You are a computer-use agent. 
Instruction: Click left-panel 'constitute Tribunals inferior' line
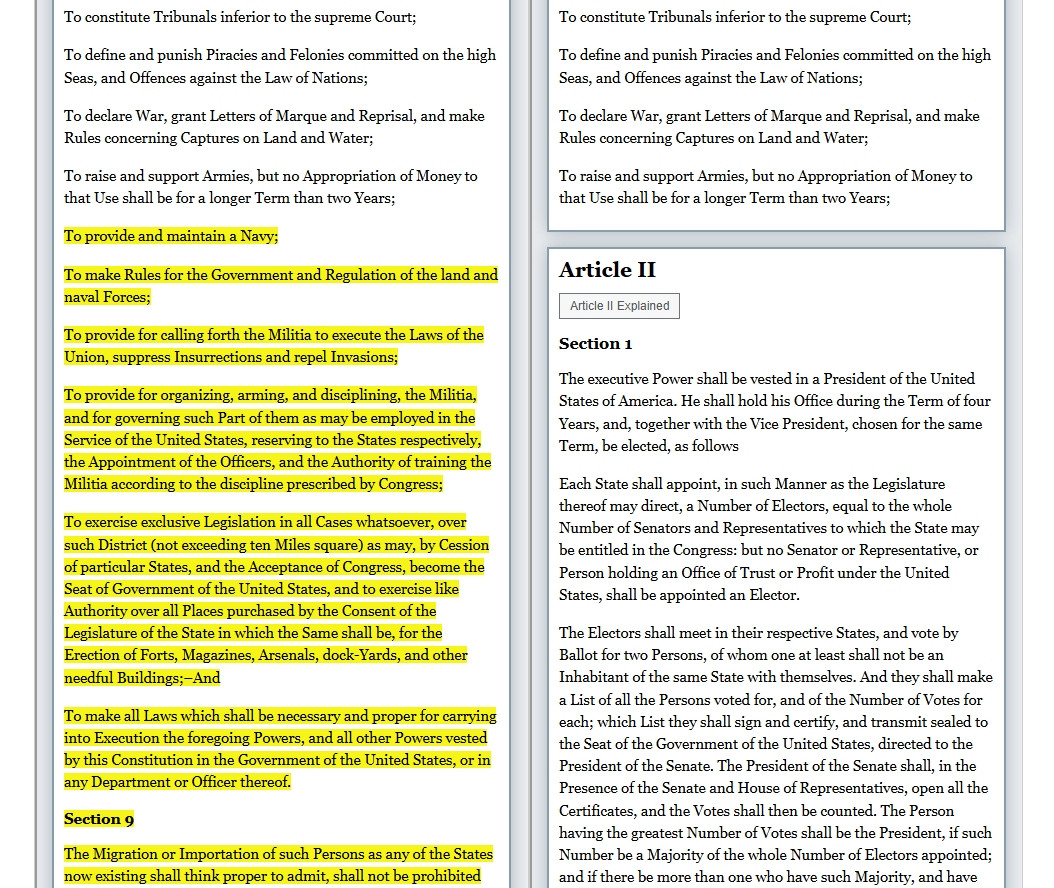tap(240, 17)
